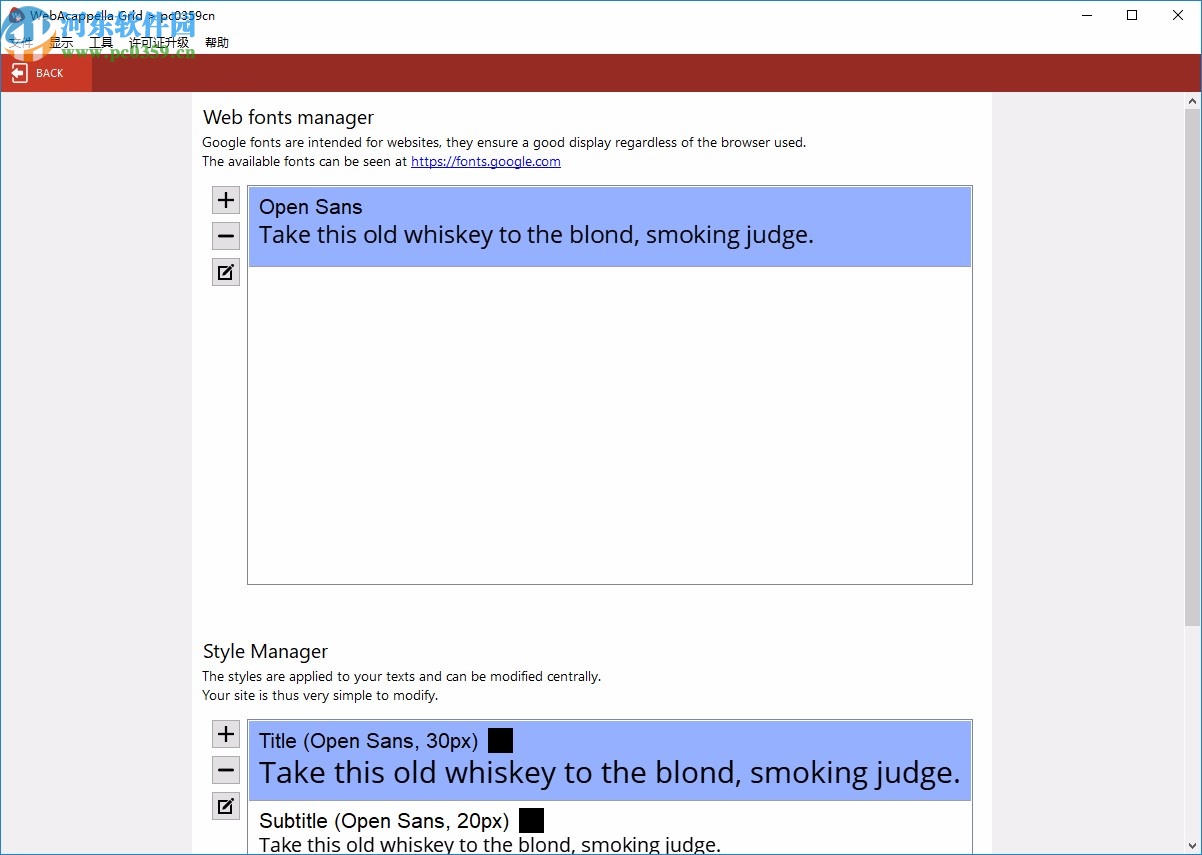Open the 显示 menu
Image resolution: width=1202 pixels, height=855 pixels.
point(62,43)
